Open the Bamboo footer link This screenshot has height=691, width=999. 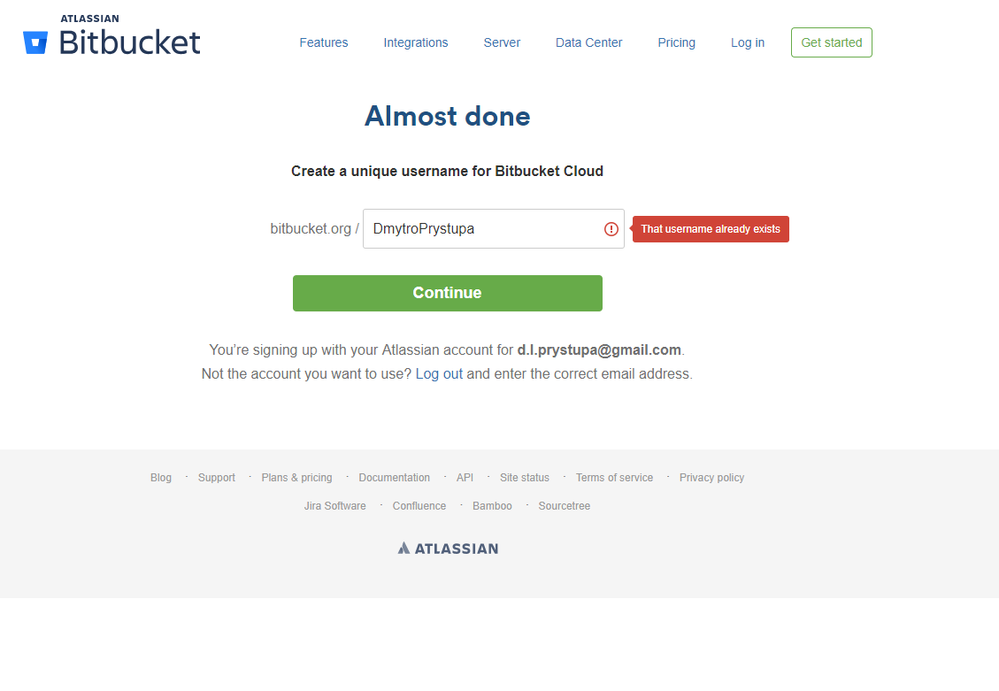[492, 506]
